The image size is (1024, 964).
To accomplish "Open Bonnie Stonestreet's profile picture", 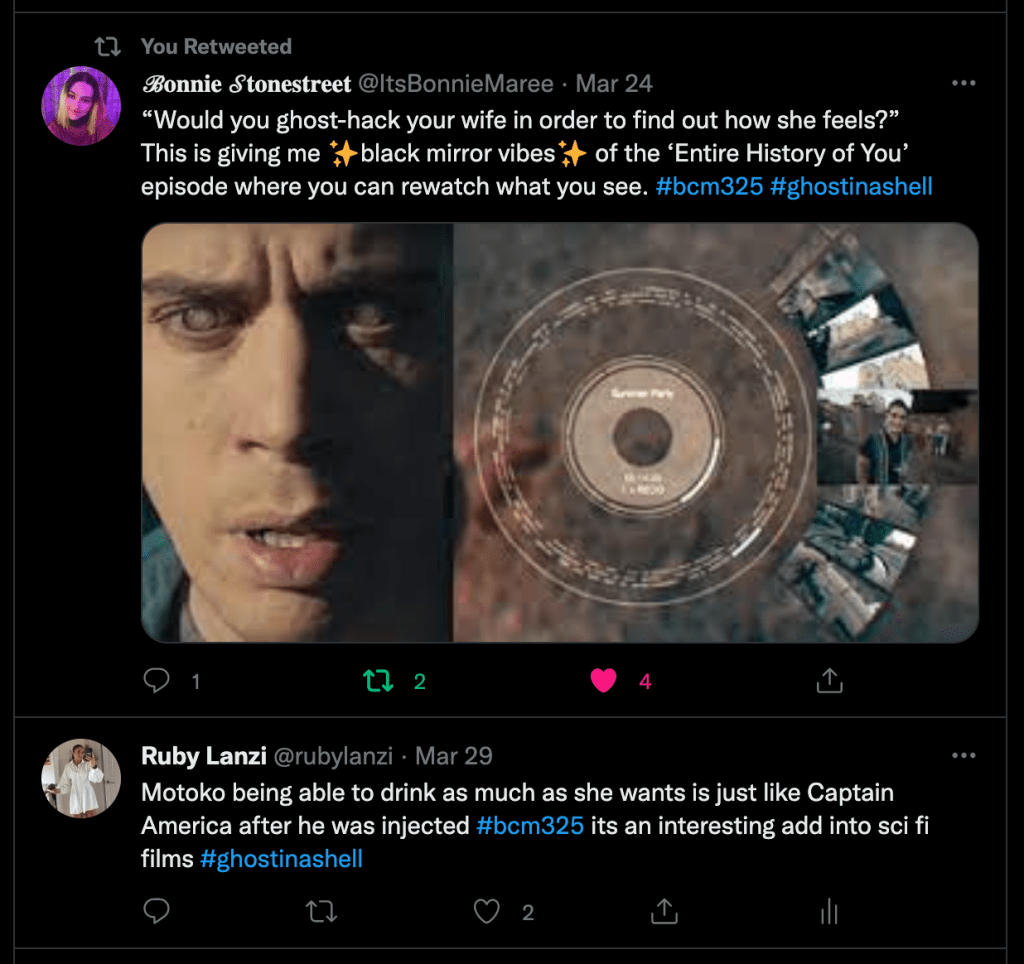I will [81, 107].
